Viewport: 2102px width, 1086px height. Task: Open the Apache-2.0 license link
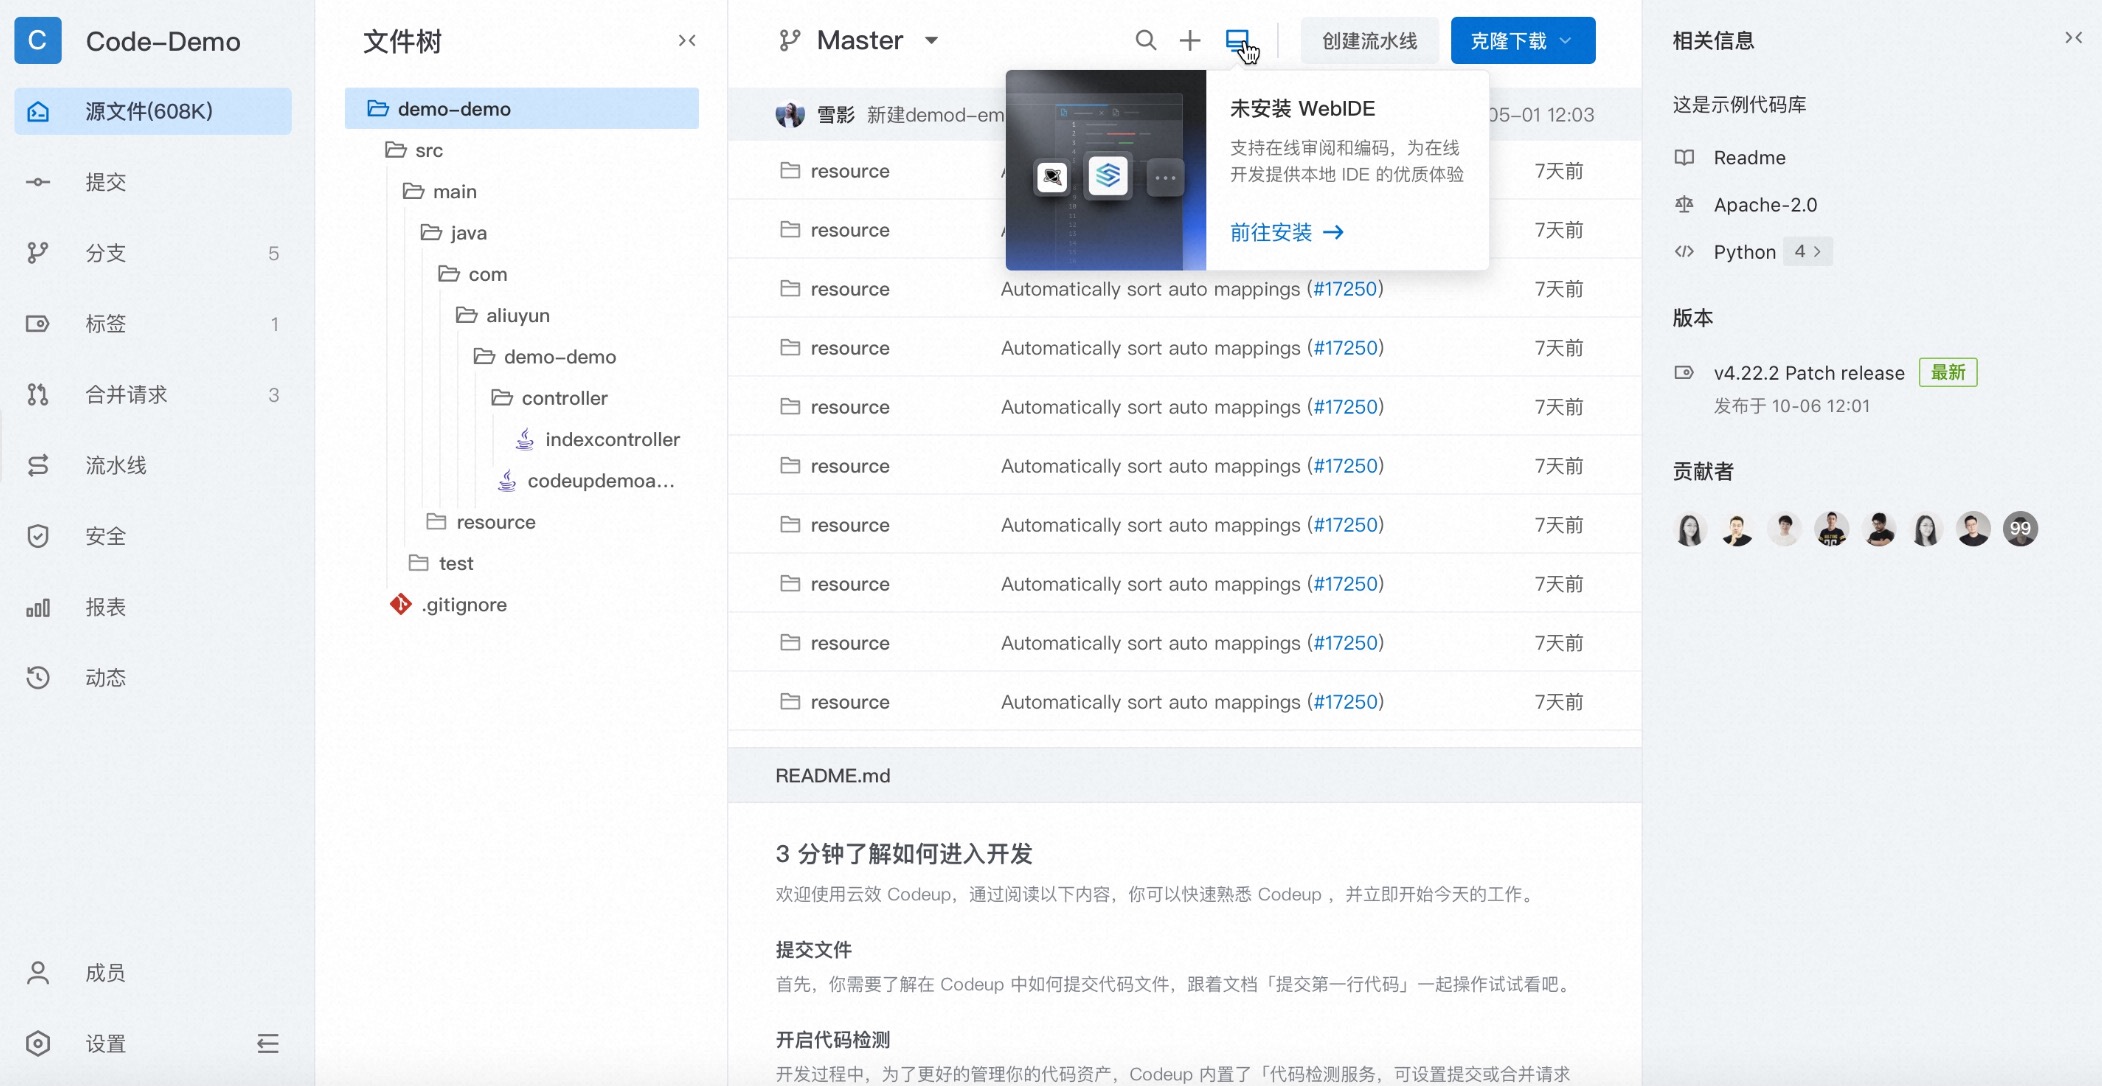click(1765, 205)
